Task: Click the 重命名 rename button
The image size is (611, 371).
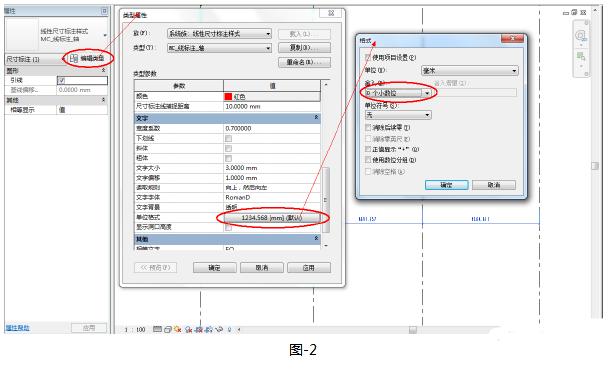Action: tap(304, 62)
